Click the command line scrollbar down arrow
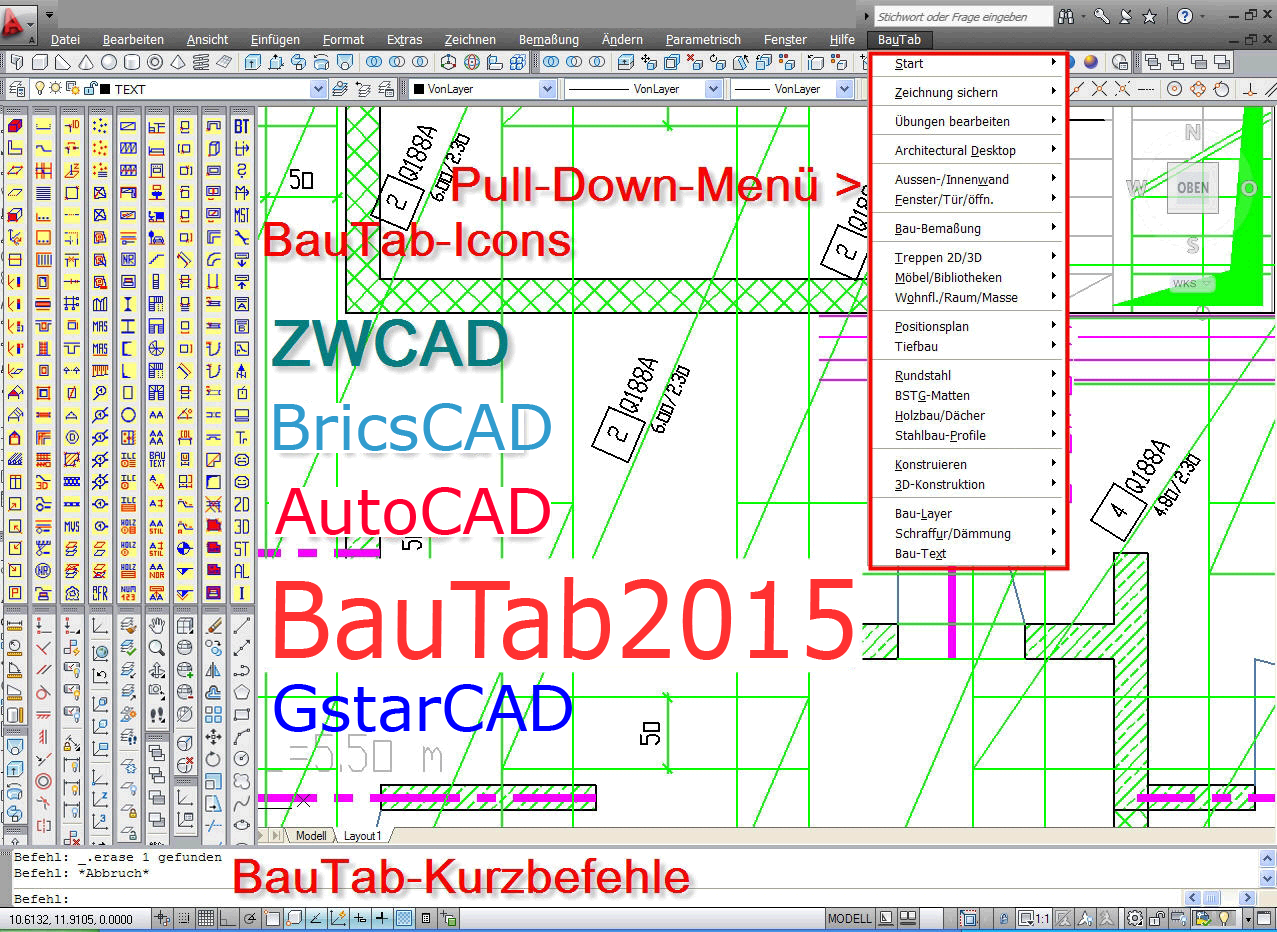1277x932 pixels. [1267, 879]
